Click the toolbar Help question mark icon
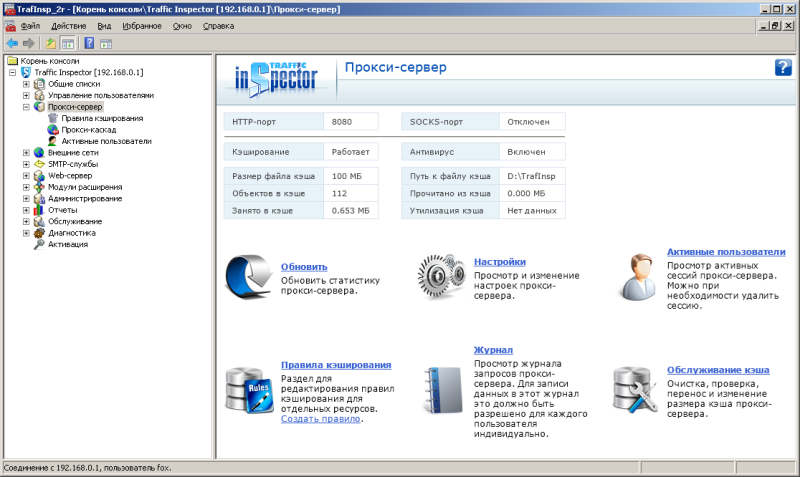 coord(89,44)
